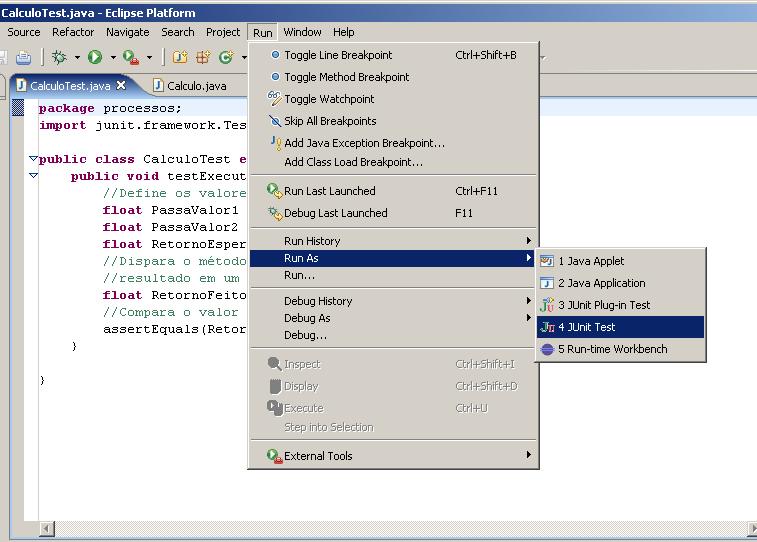Expand the Run History submenu arrow
Viewport: 757px width, 542px height.
(x=529, y=240)
